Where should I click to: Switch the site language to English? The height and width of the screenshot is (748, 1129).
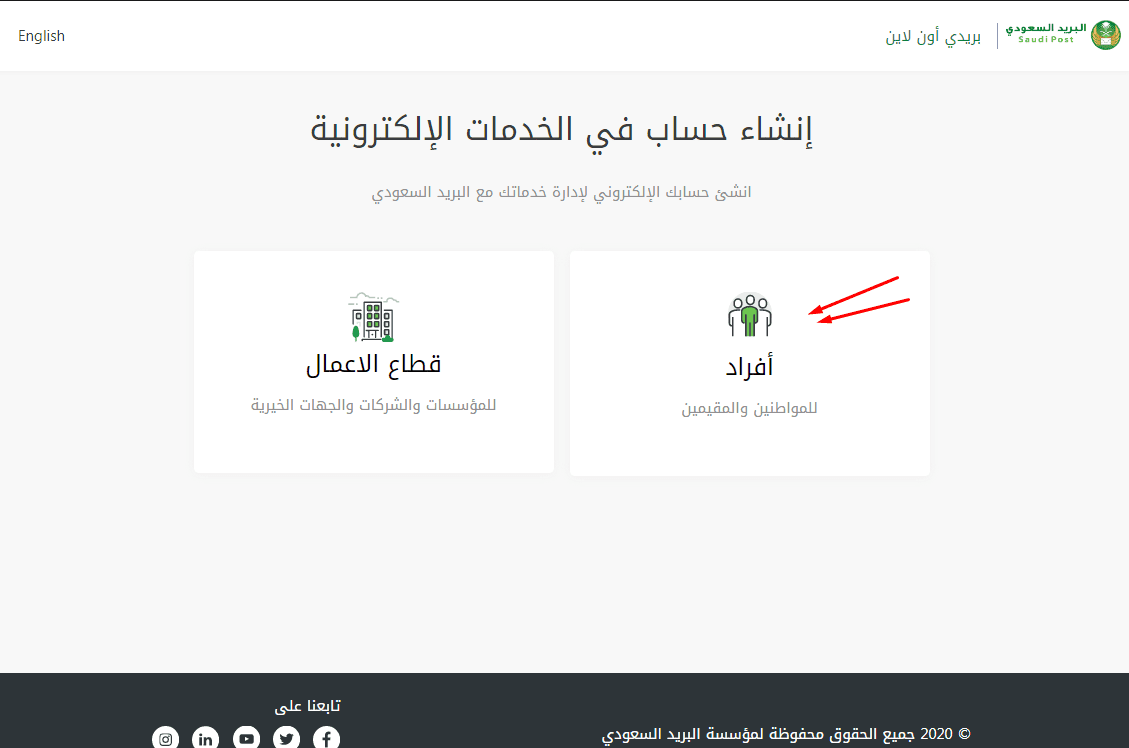41,35
